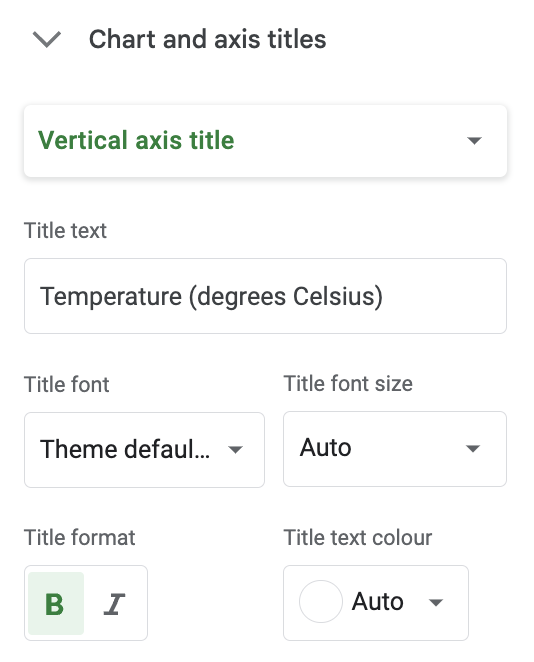Image resolution: width=534 pixels, height=662 pixels.
Task: Click the white colour circle swatch
Action: point(320,602)
